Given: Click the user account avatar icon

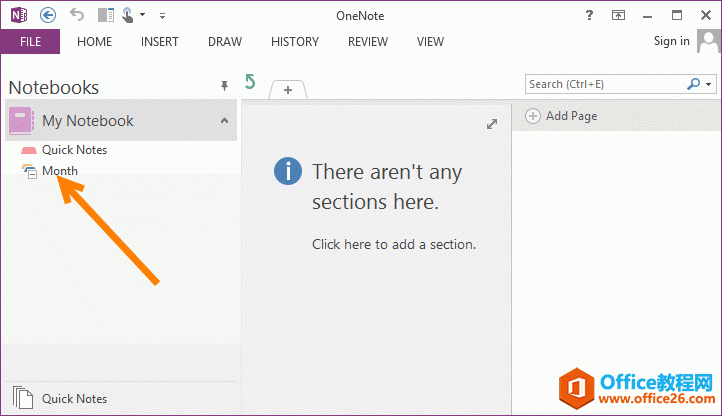Looking at the screenshot, I should (708, 41).
